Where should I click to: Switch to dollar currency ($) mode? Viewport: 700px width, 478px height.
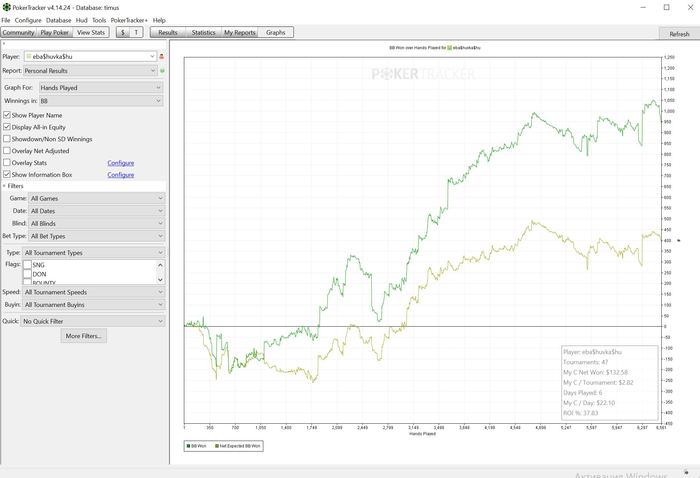(x=123, y=32)
